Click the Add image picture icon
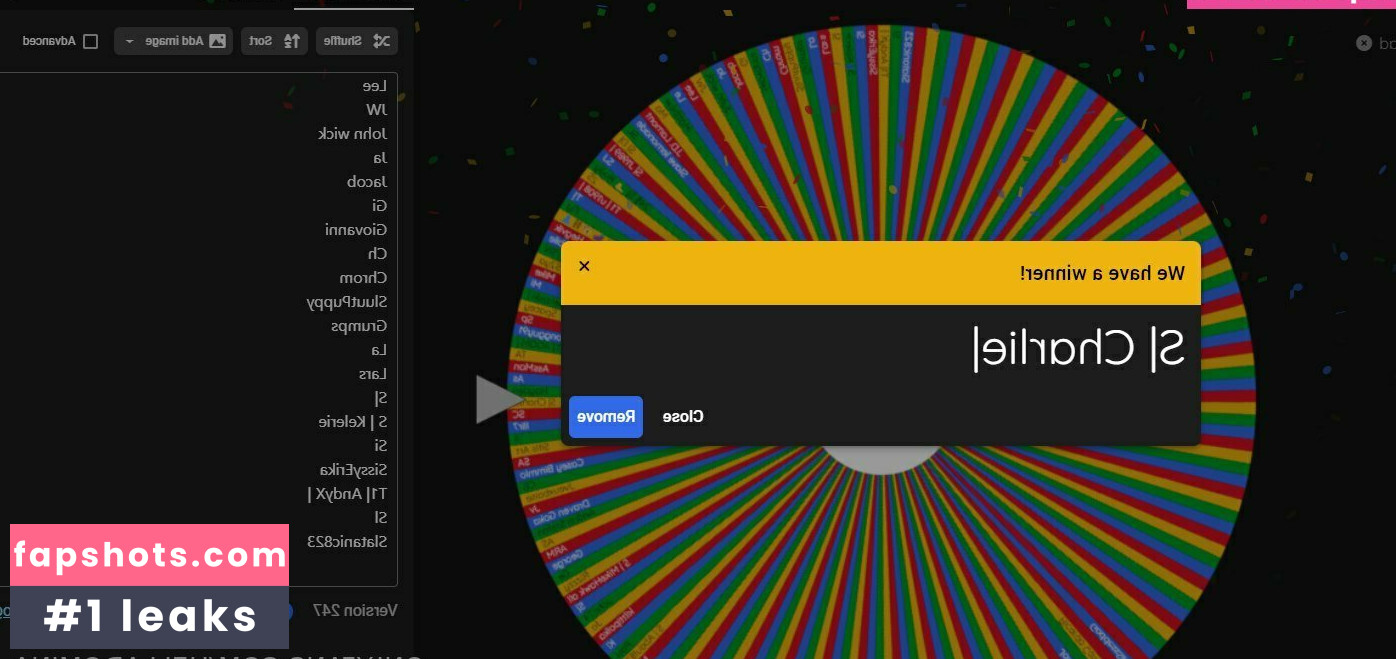Image resolution: width=1396 pixels, height=659 pixels. 217,41
